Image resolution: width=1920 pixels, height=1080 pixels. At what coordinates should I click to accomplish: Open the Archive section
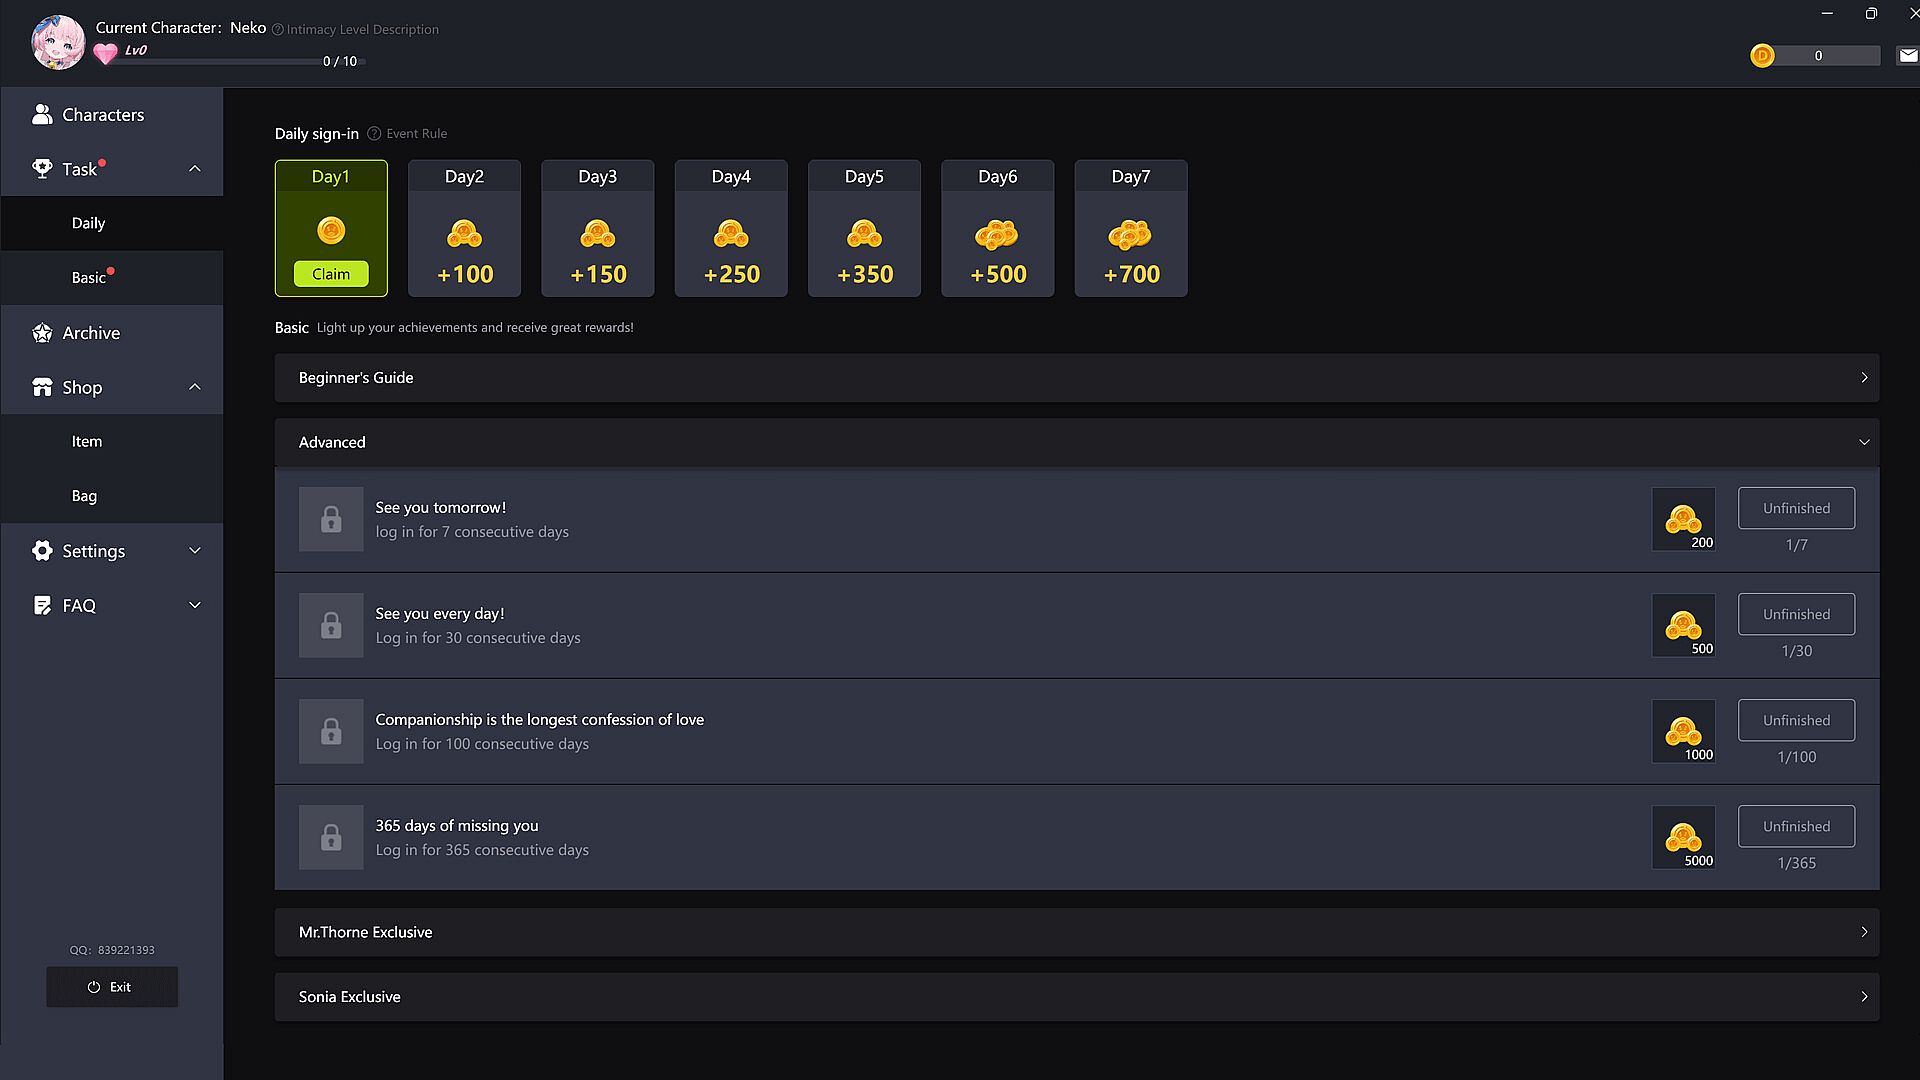(x=91, y=333)
